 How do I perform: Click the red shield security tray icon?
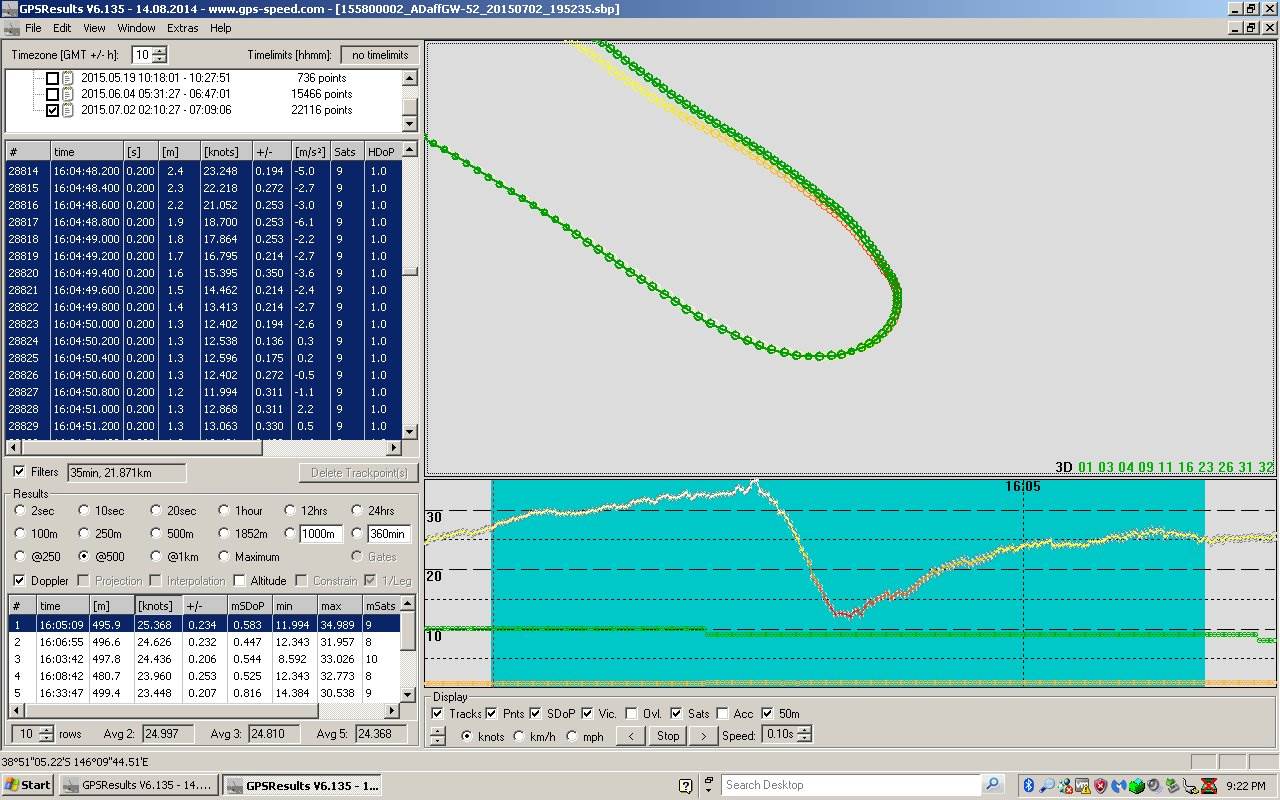(1100, 785)
